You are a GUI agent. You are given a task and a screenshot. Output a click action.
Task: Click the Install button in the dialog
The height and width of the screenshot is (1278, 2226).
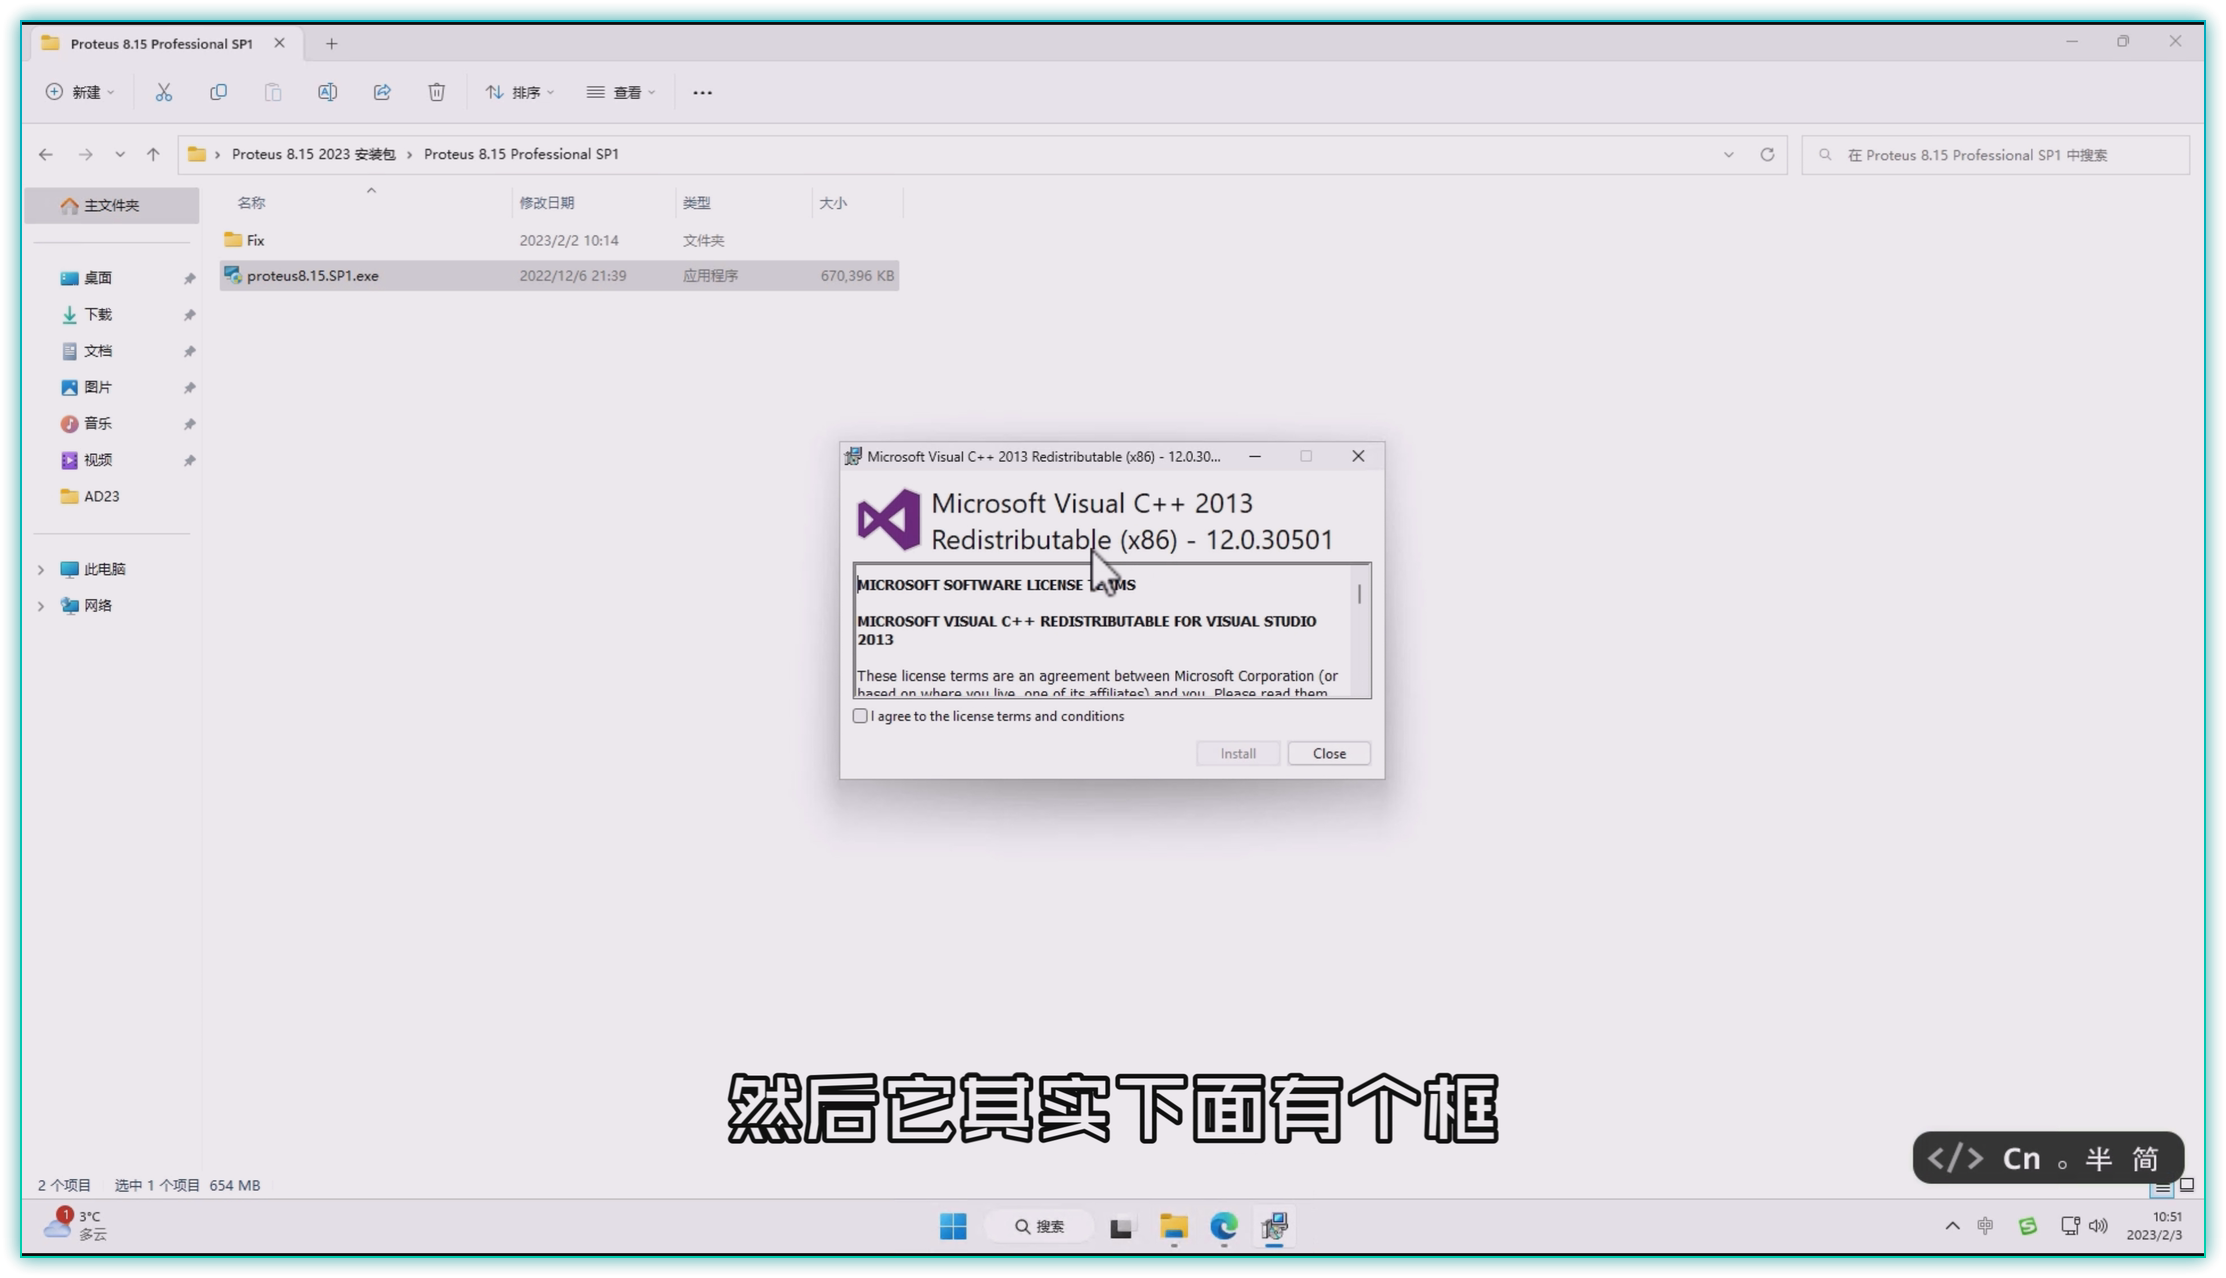[1237, 753]
